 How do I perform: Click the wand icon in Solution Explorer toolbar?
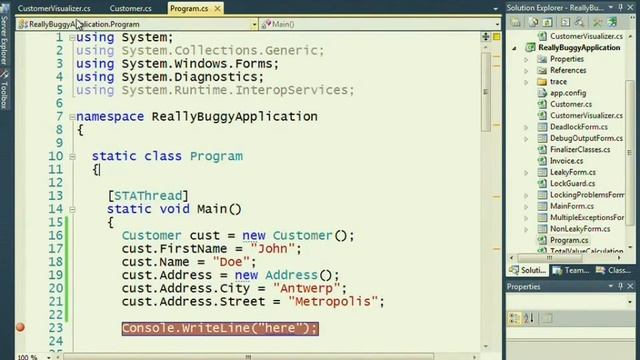pyautogui.click(x=597, y=22)
